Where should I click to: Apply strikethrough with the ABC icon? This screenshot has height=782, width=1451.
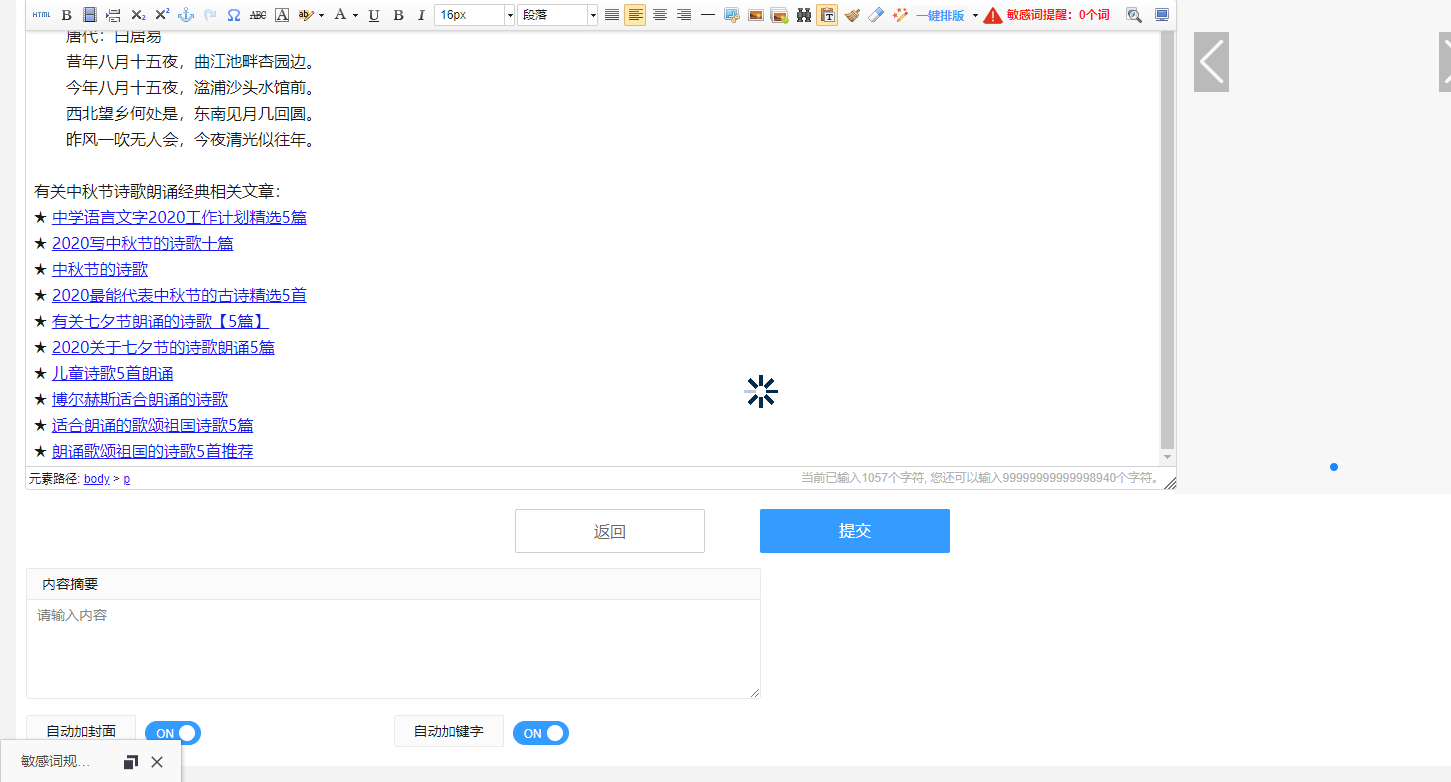click(258, 15)
